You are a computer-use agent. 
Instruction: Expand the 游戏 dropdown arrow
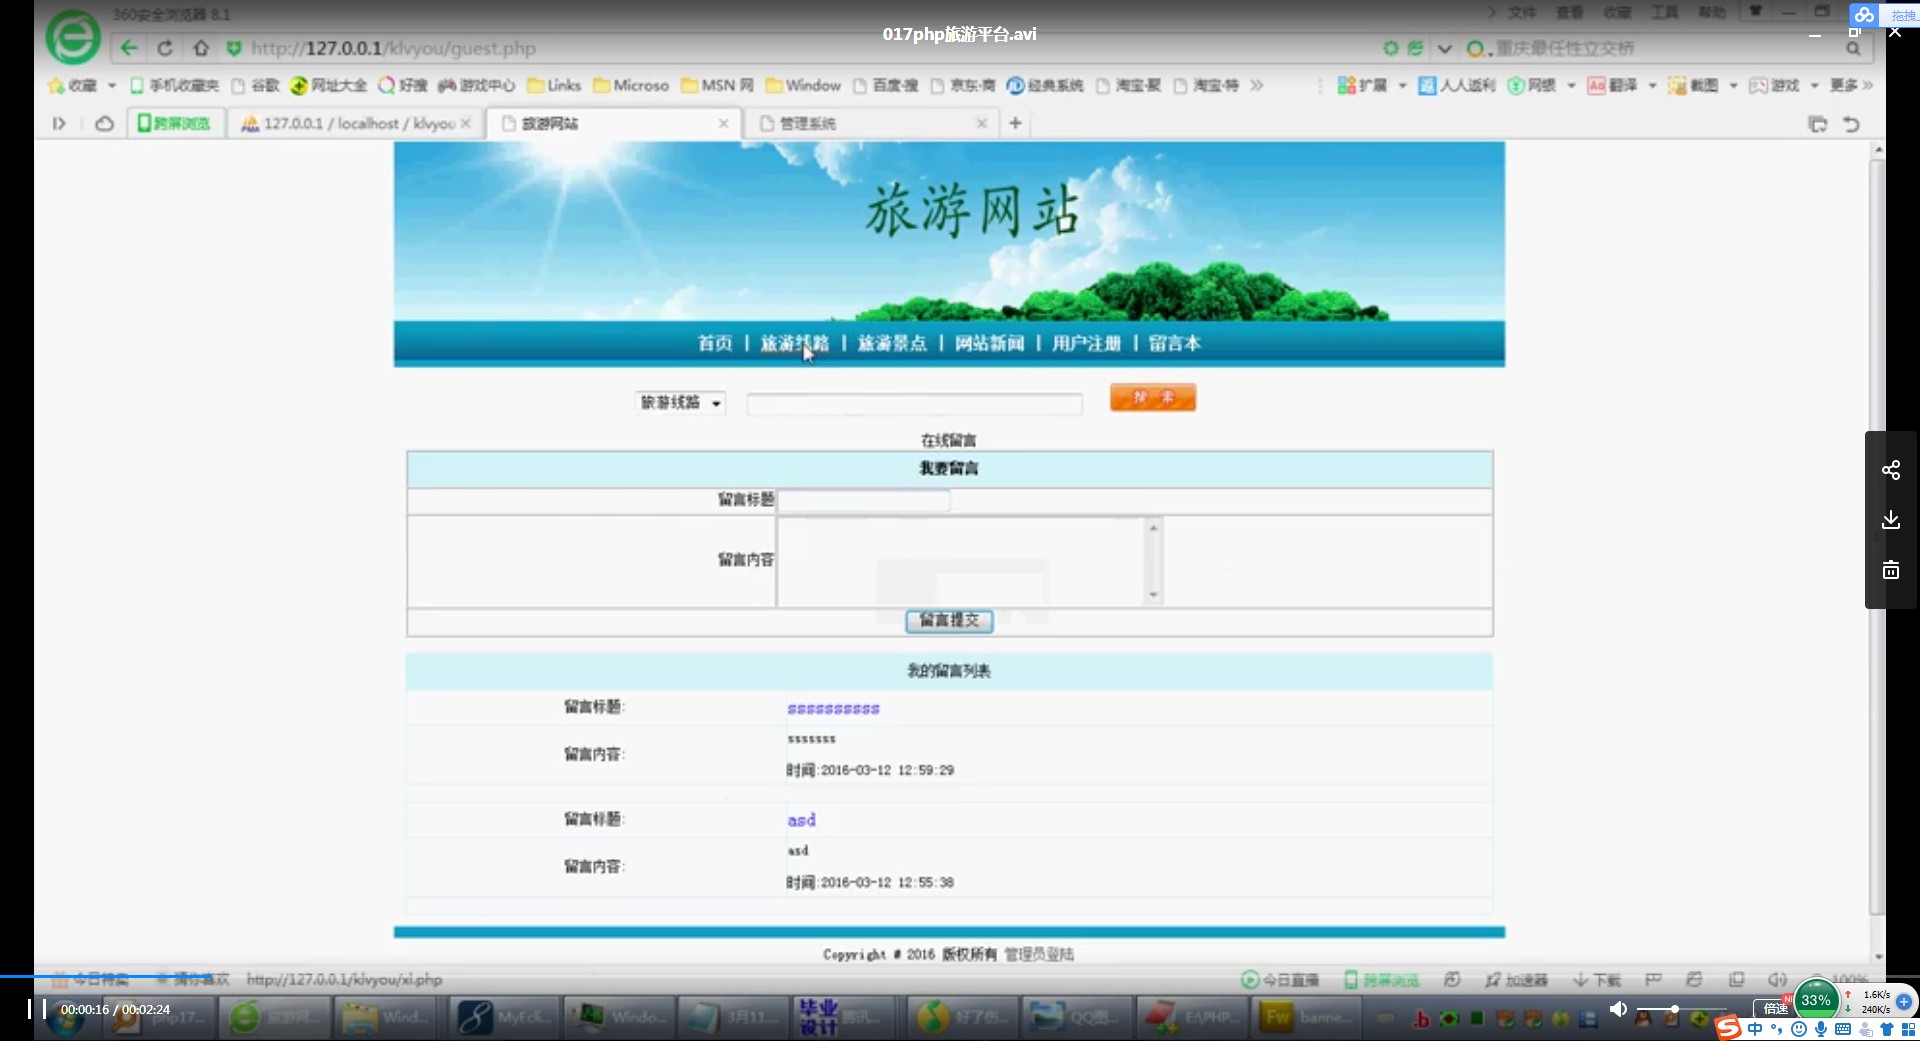tap(1814, 86)
